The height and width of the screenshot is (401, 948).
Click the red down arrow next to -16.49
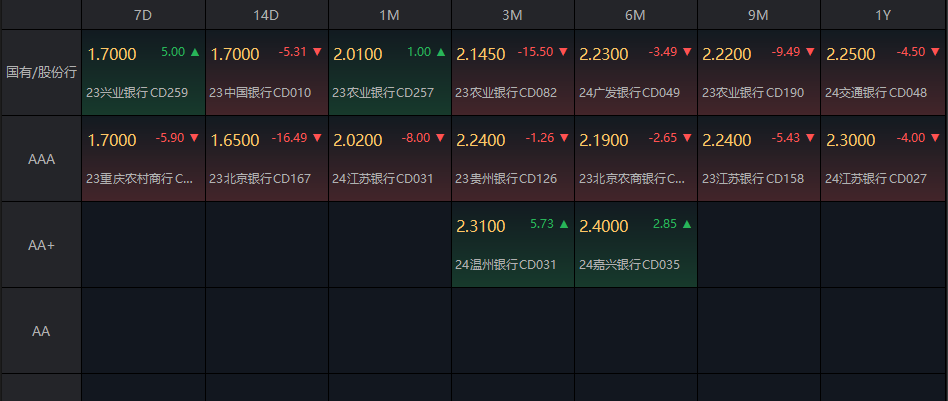click(x=317, y=138)
